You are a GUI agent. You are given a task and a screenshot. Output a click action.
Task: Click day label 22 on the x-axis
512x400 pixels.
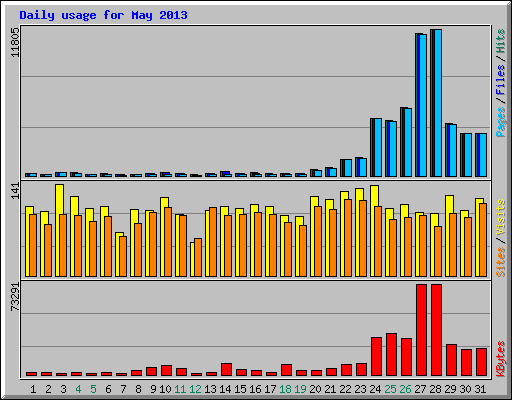click(345, 389)
